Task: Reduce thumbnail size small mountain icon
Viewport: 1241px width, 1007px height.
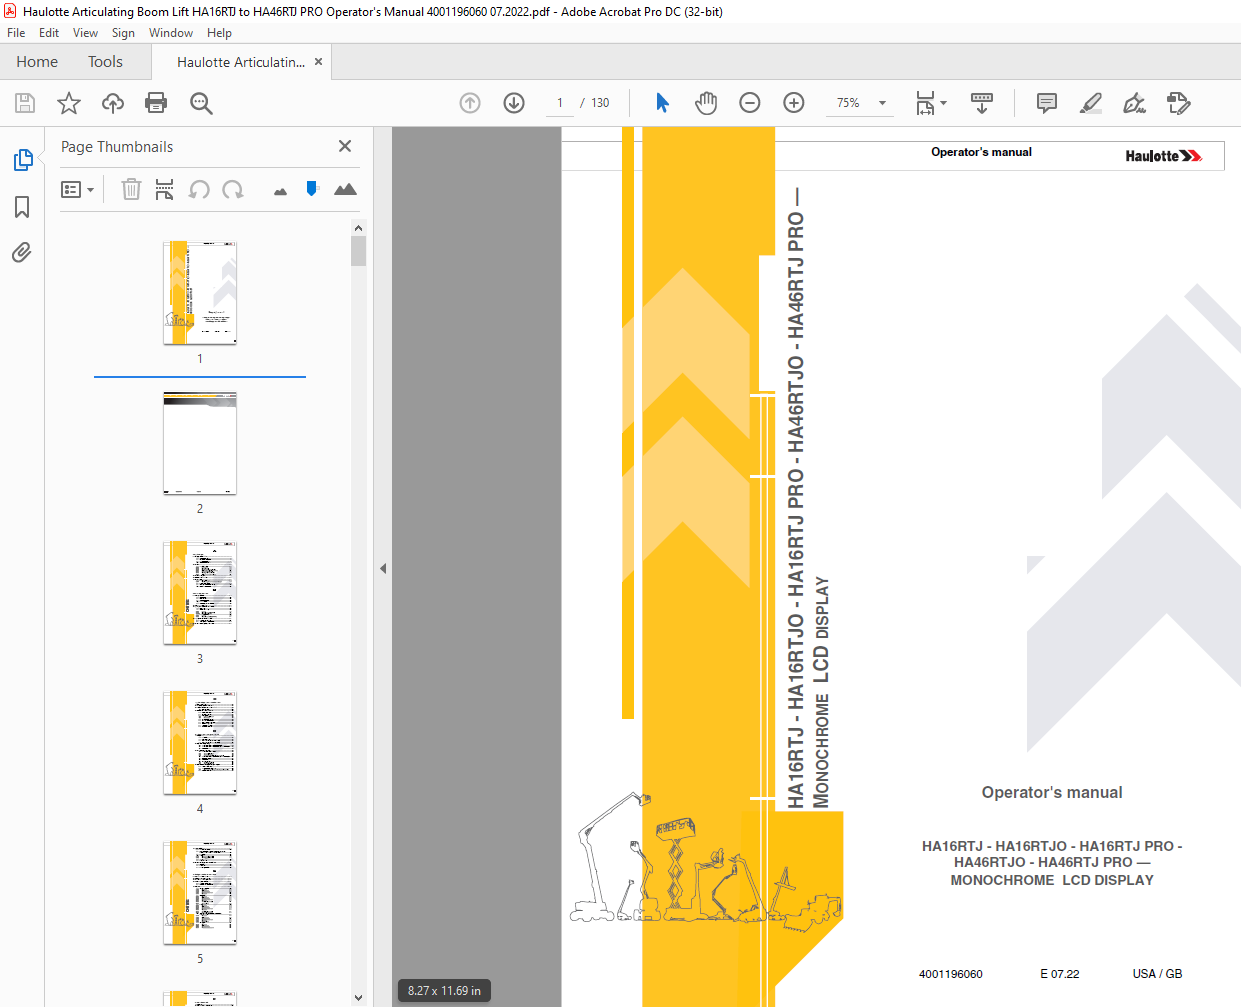Action: (x=280, y=191)
